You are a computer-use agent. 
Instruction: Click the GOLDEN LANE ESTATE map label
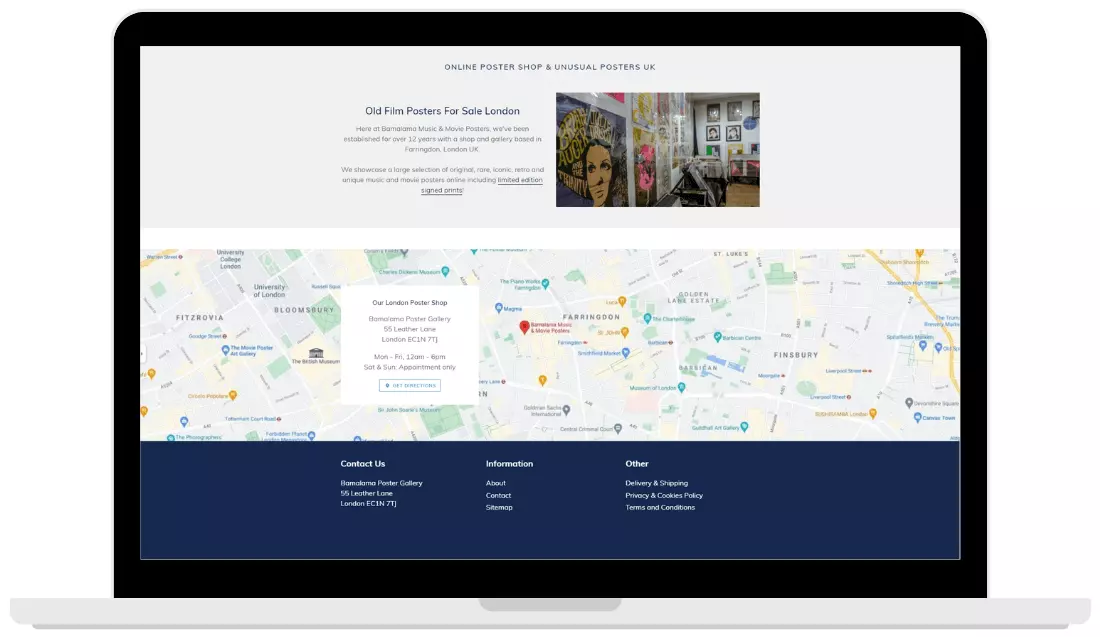(693, 297)
